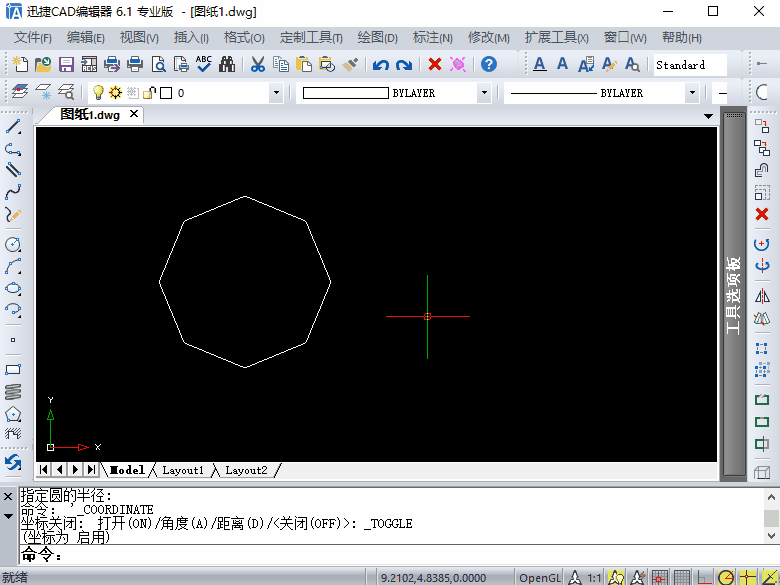This screenshot has width=780, height=585.
Task: Open the Standard text style box
Action: click(x=690, y=65)
